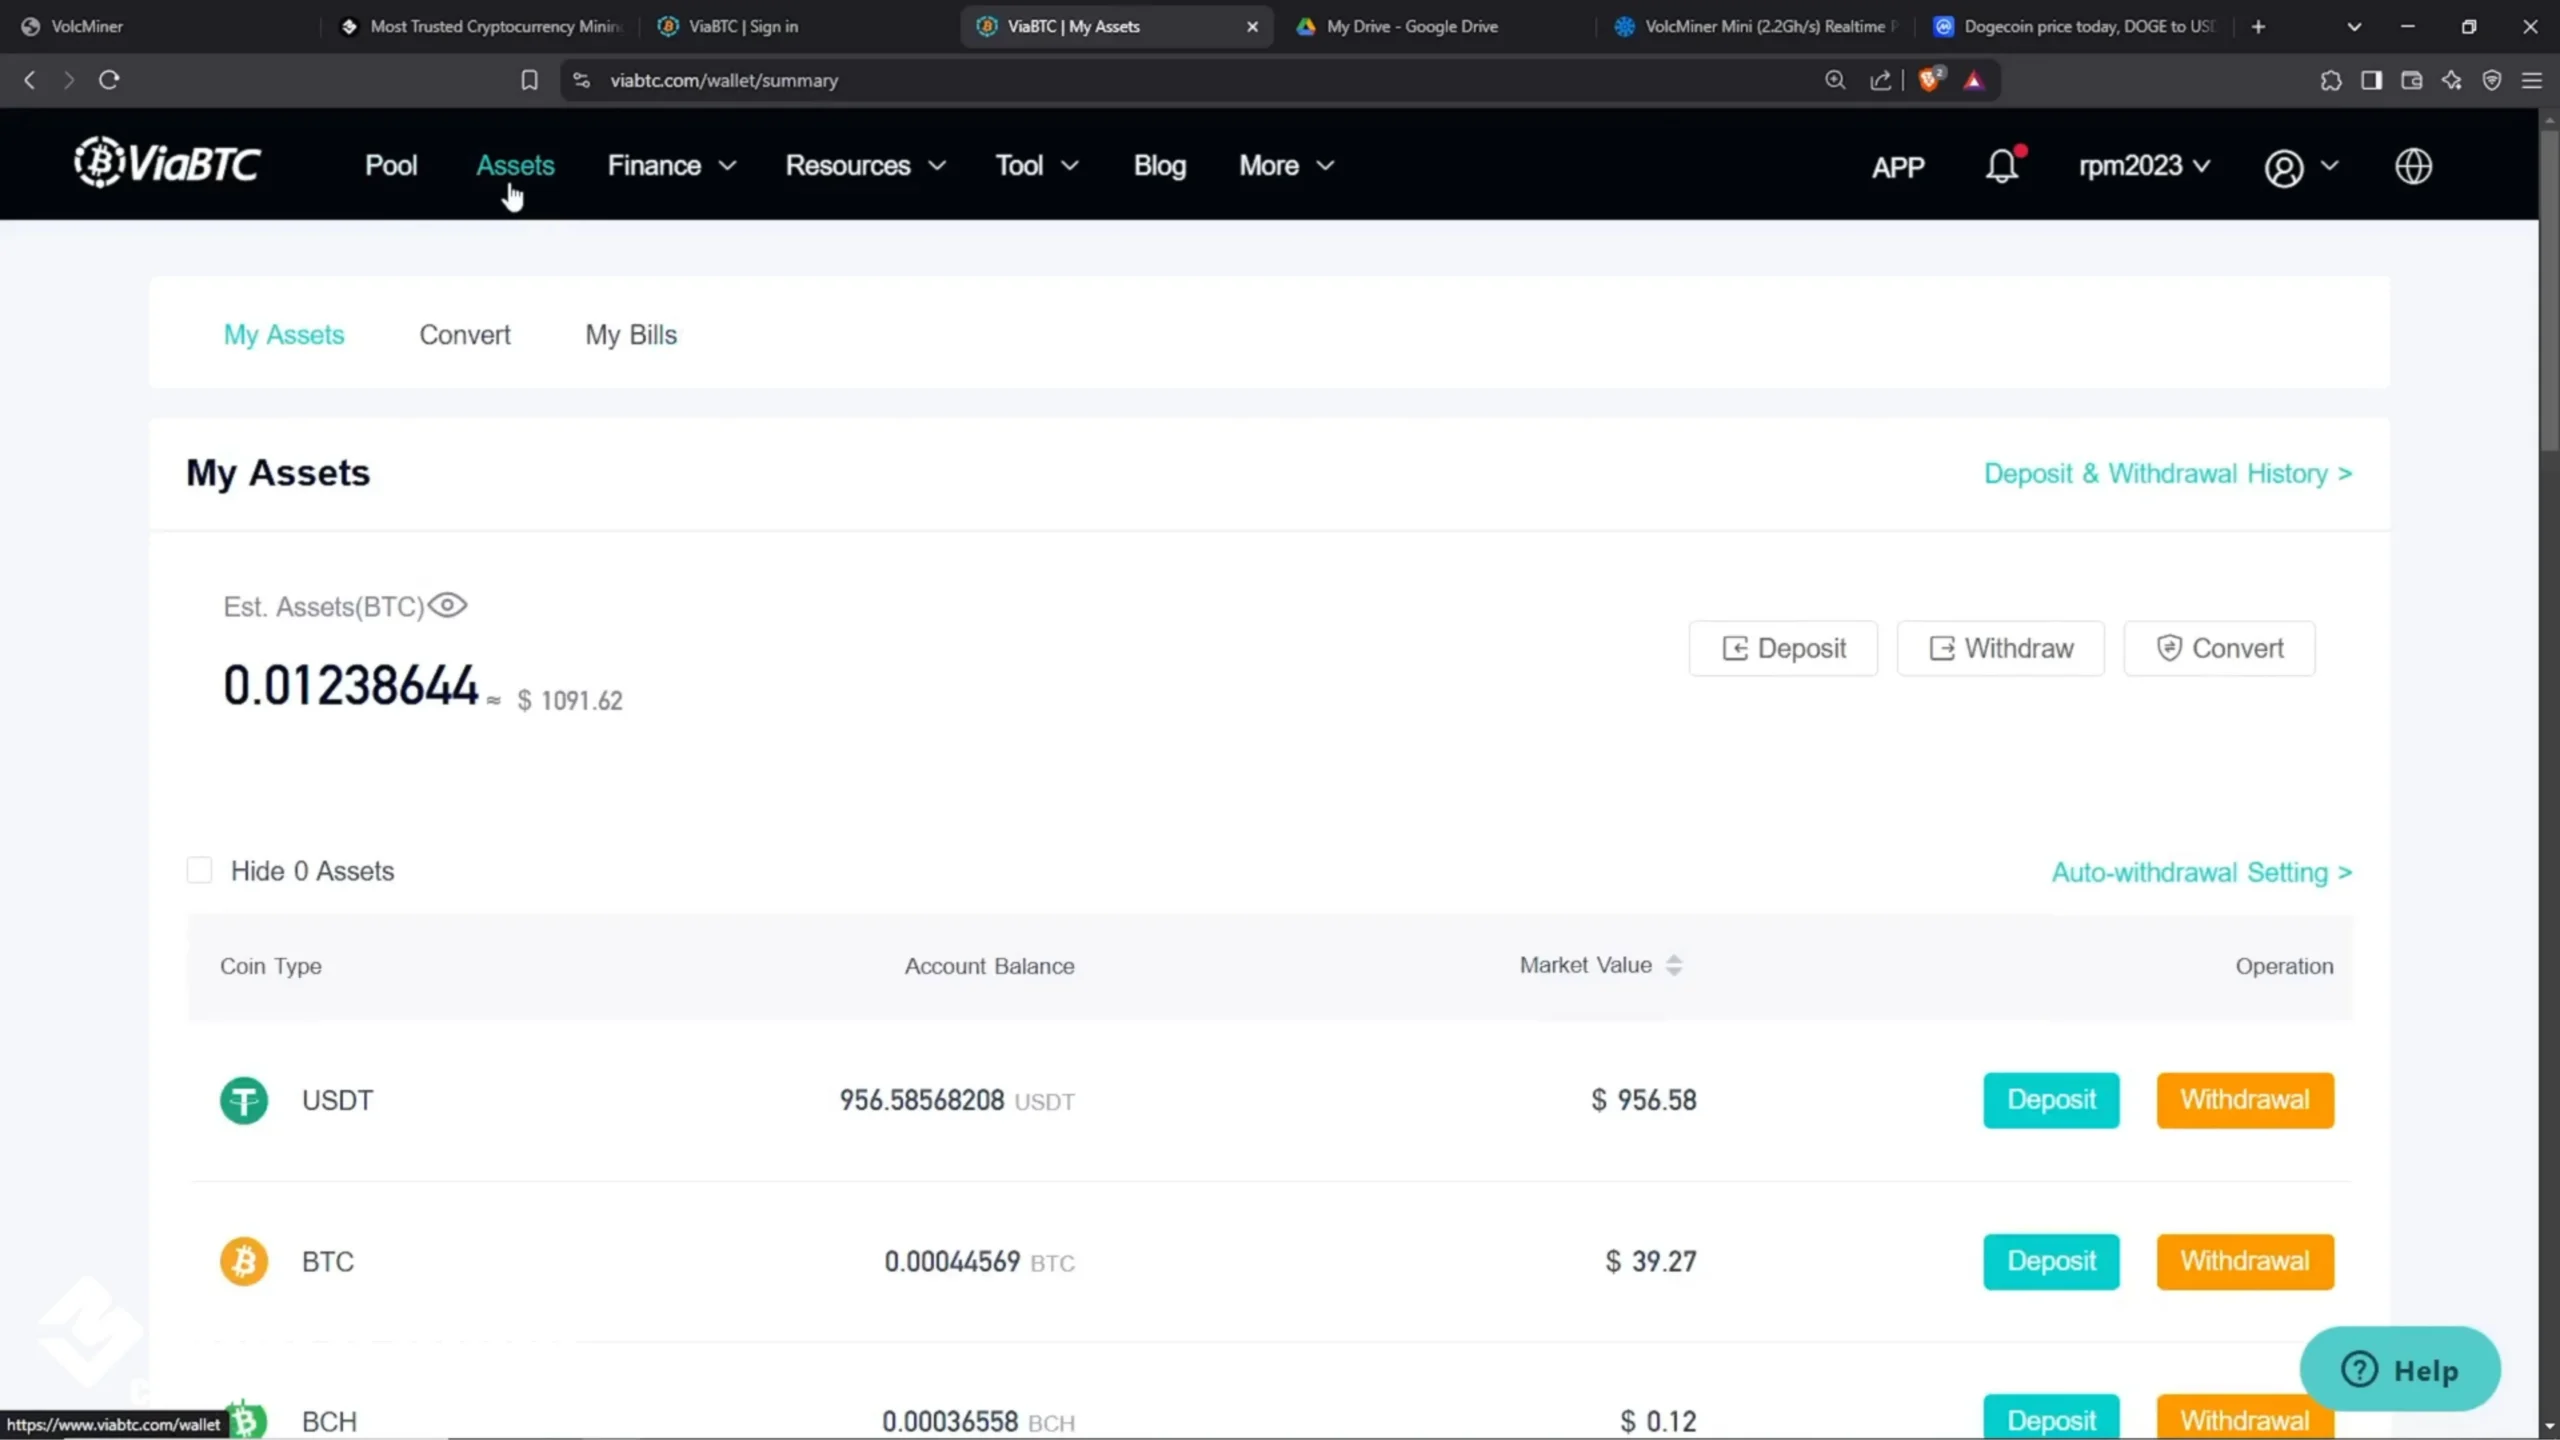
Task: Open the Leo AI sparkle icon
Action: tap(2451, 80)
